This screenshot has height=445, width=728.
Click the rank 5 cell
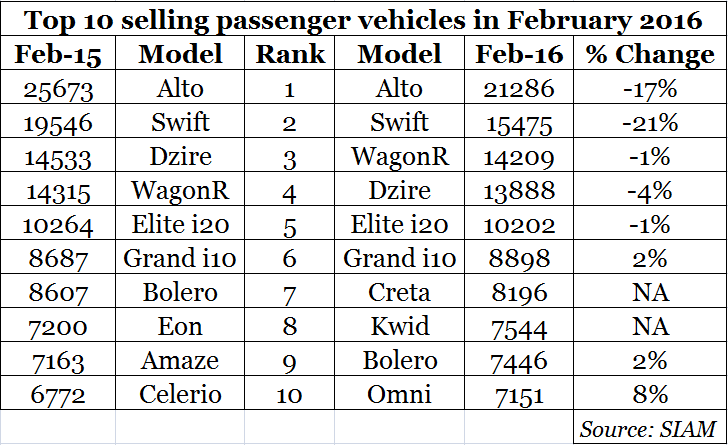288,225
